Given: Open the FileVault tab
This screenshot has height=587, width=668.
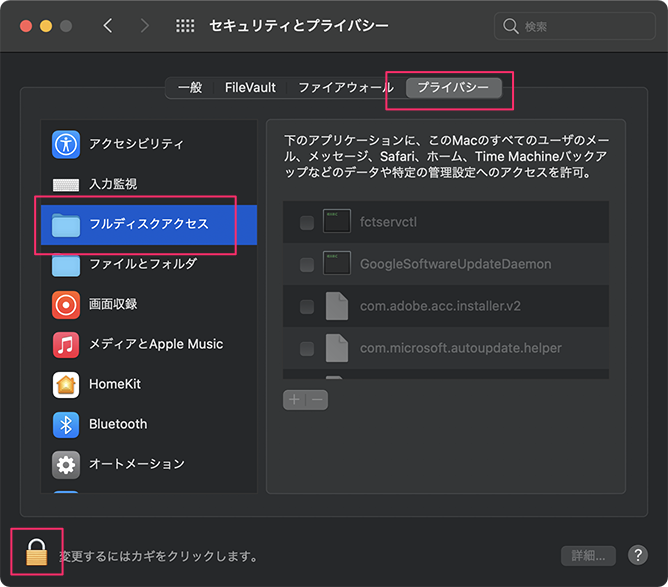Looking at the screenshot, I should [x=250, y=88].
